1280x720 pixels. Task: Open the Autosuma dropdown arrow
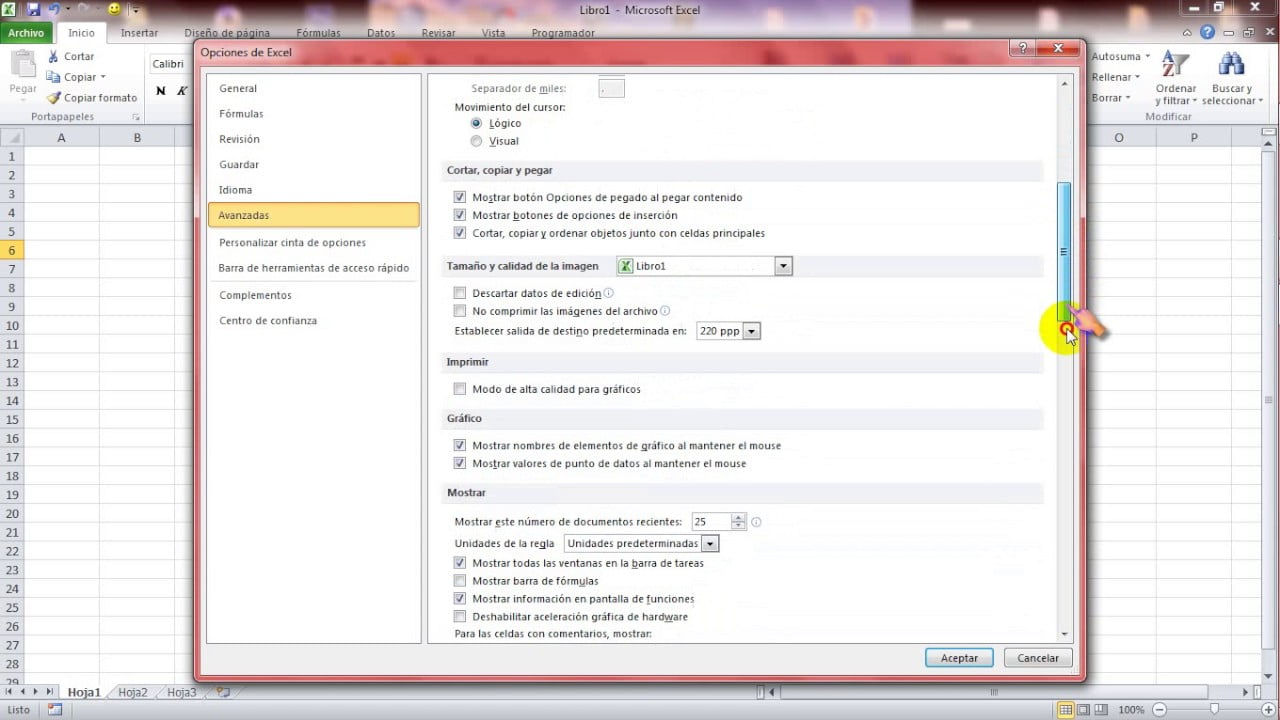coord(1147,57)
